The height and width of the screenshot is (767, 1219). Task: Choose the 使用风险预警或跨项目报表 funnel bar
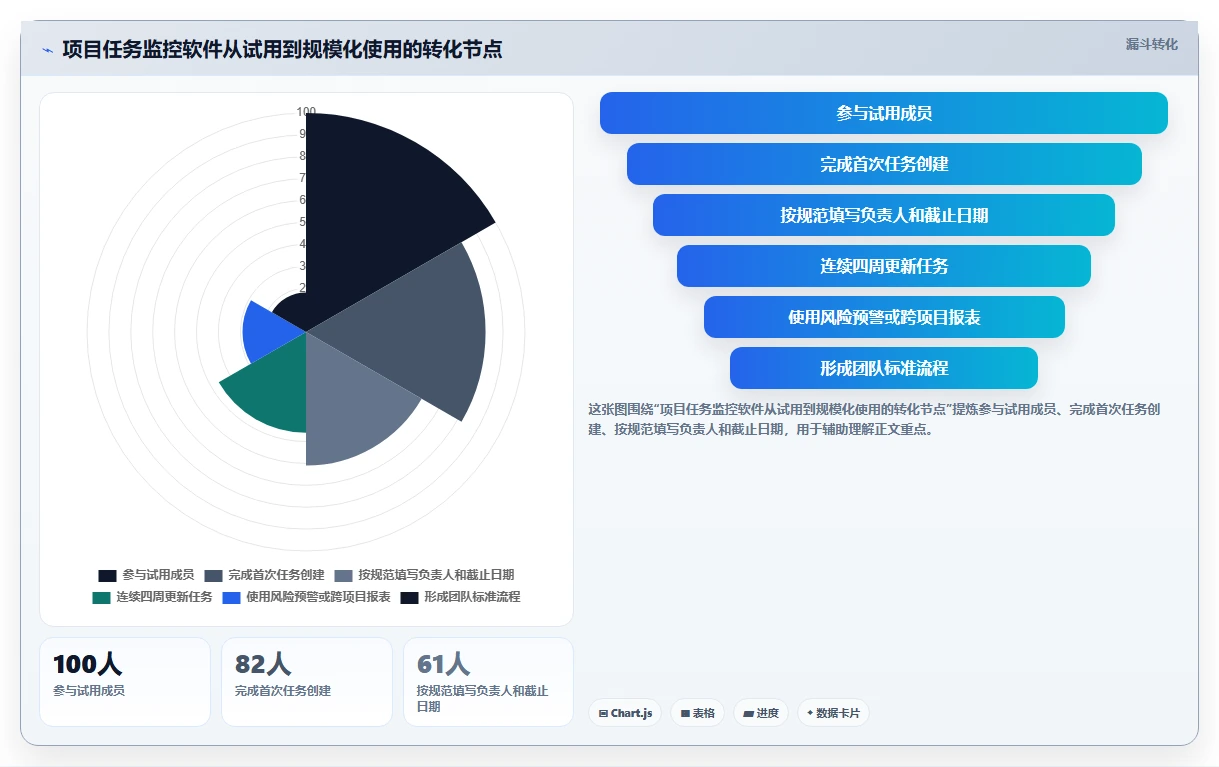(884, 317)
